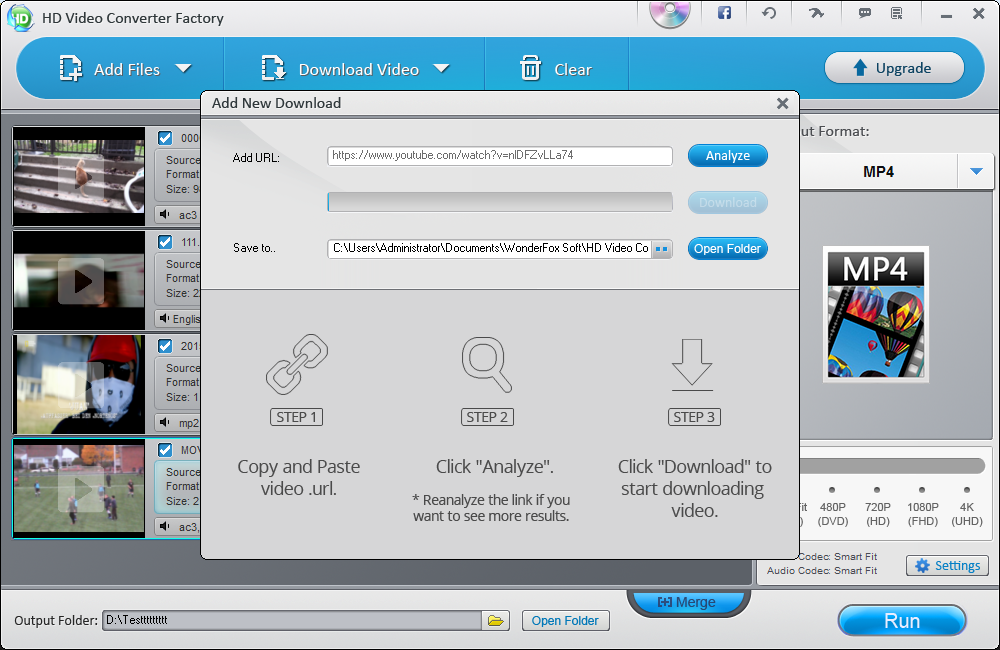Click the audio speaker icon of MOV video

[x=165, y=526]
